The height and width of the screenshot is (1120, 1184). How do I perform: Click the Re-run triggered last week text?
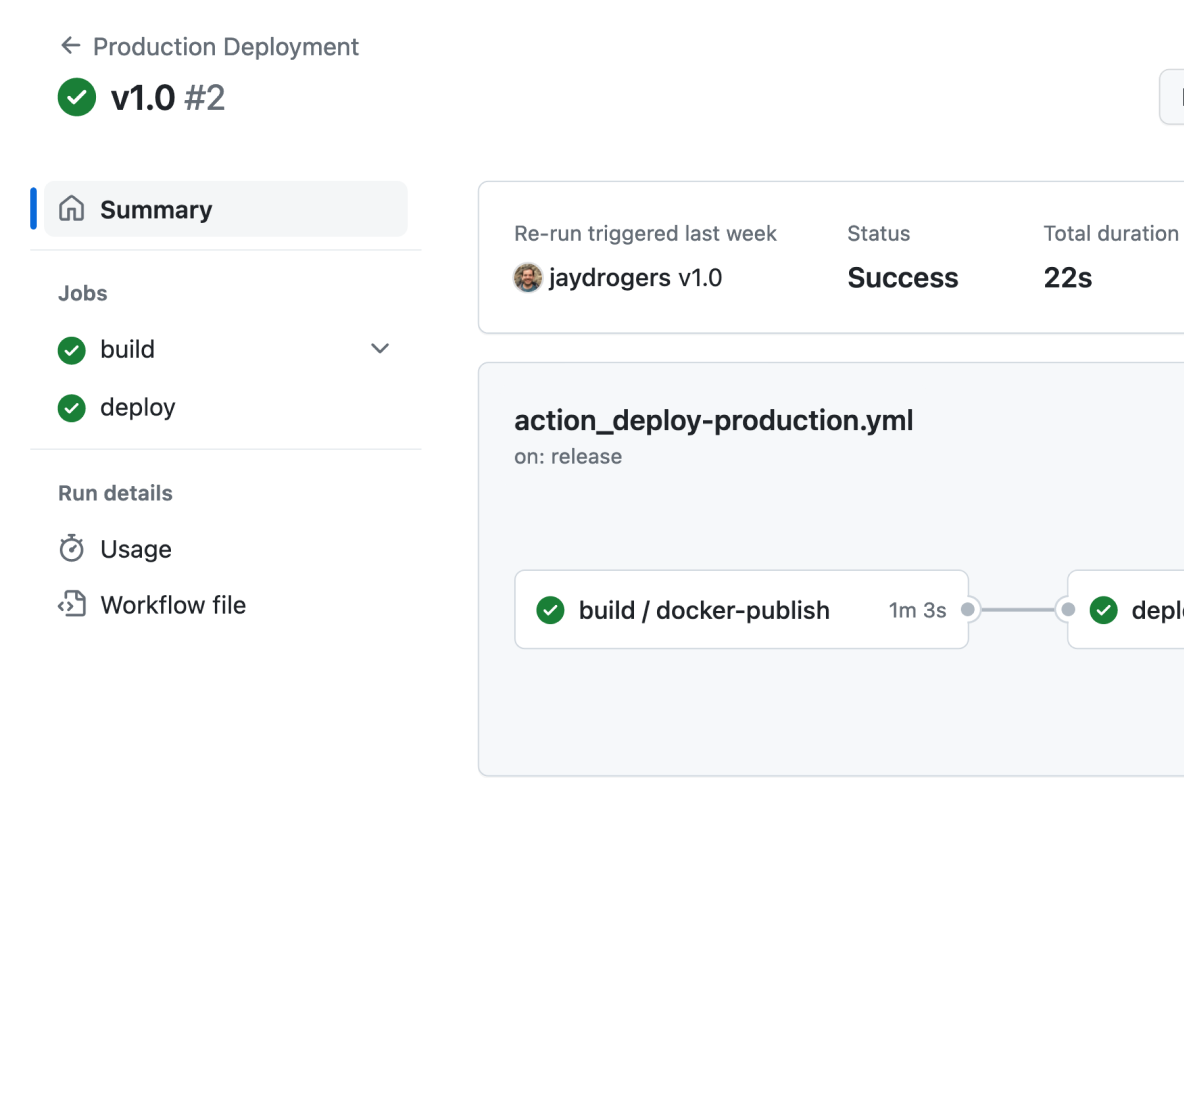coord(645,233)
